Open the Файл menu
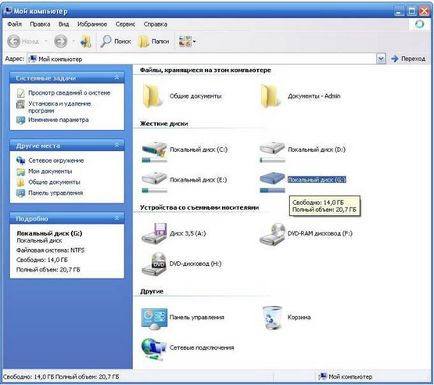 click(x=15, y=24)
